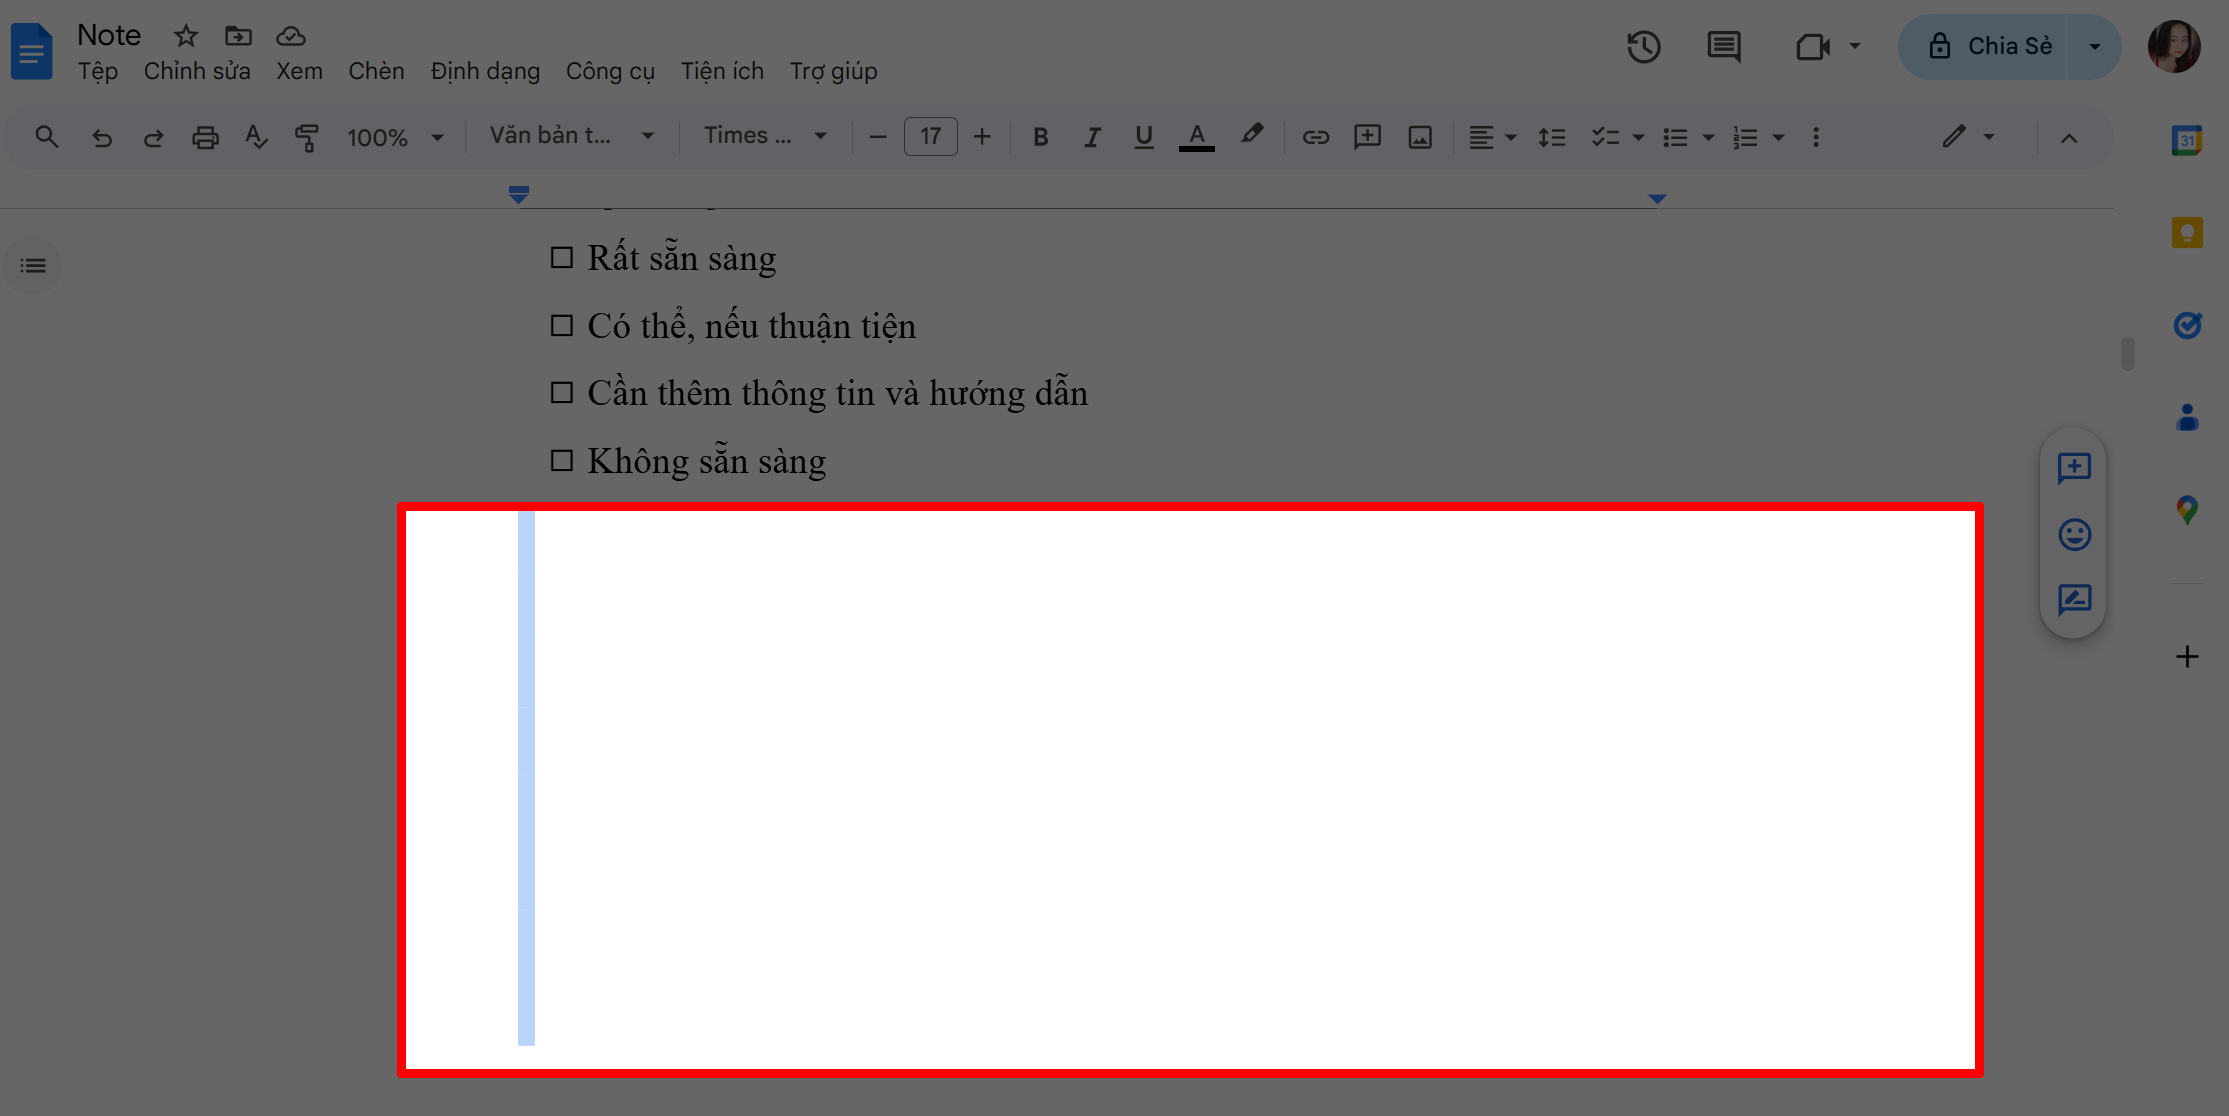Open the Chèn menu

pos(376,71)
